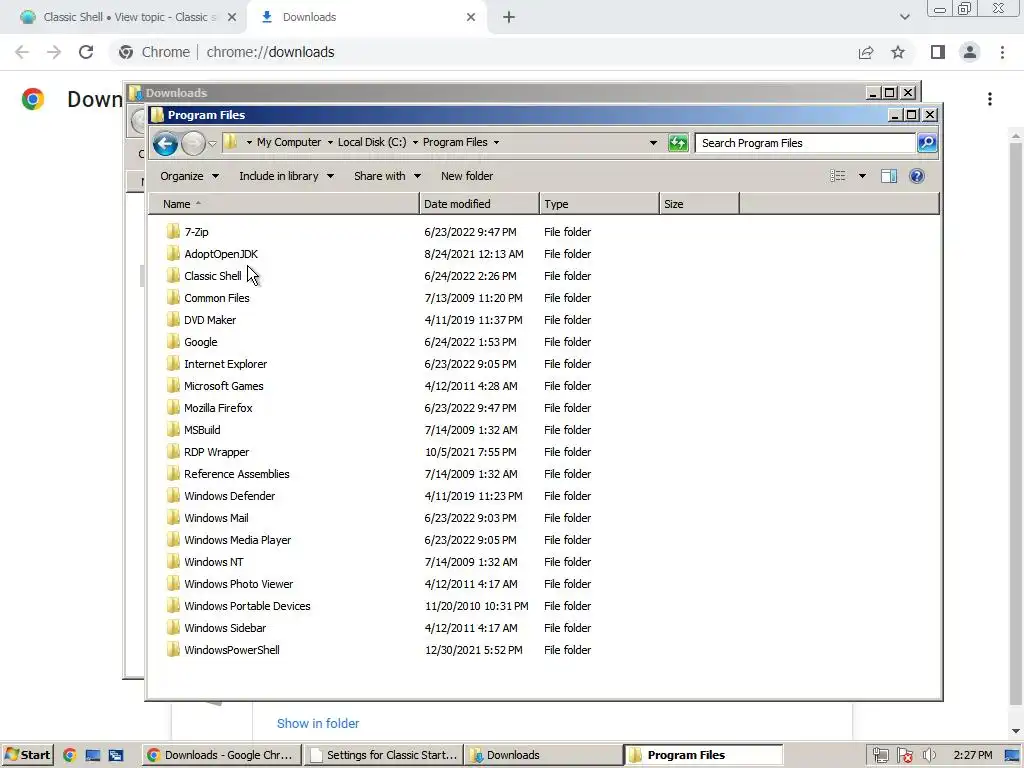This screenshot has height=768, width=1024.
Task: Select the WindowsPowerShell folder icon
Action: pyautogui.click(x=173, y=649)
